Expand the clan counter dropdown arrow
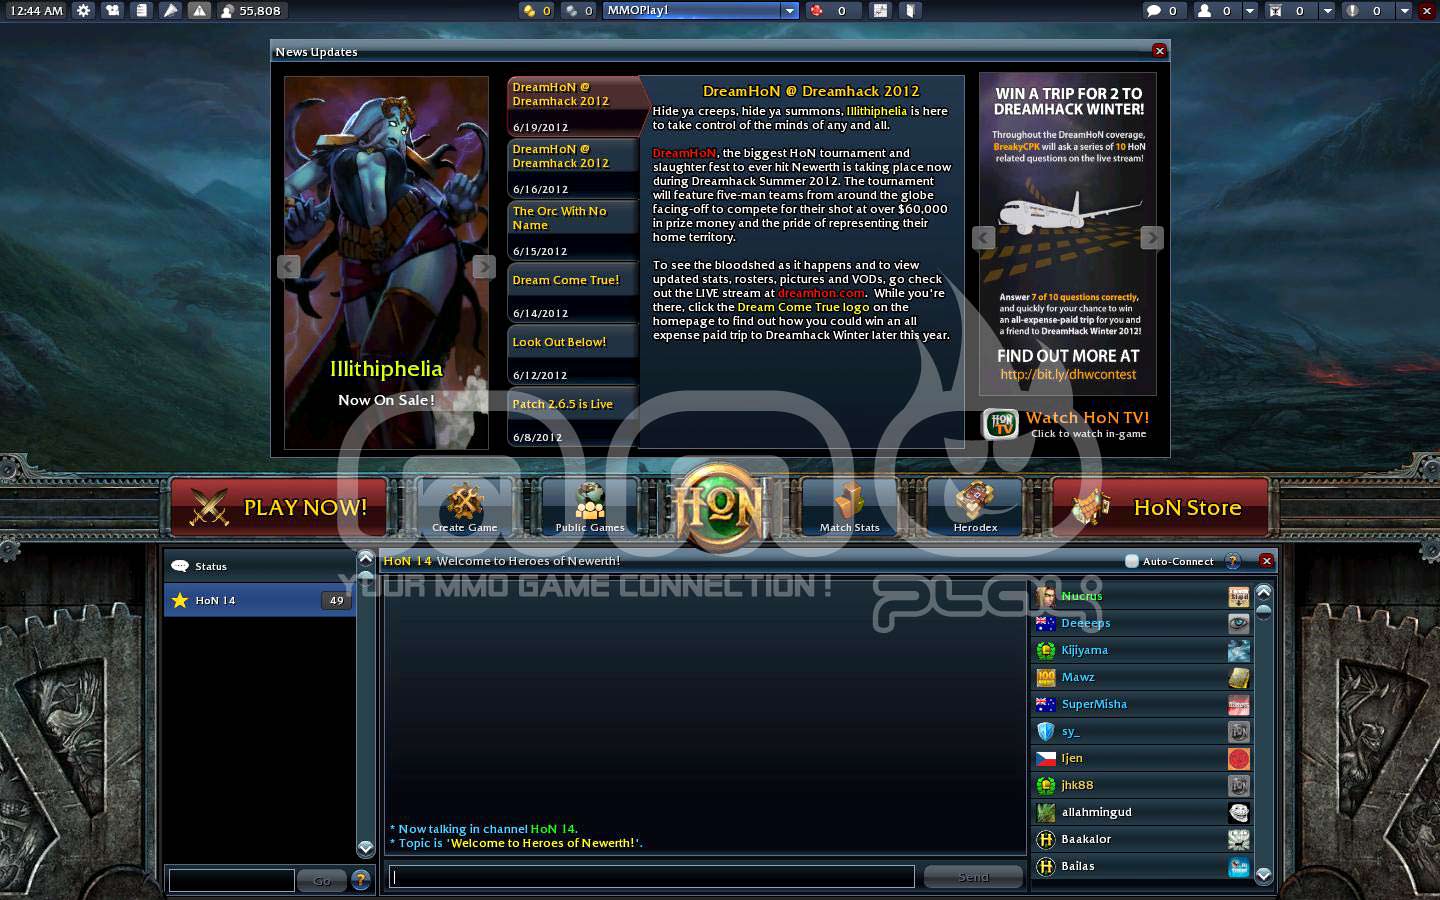 [x=1327, y=11]
